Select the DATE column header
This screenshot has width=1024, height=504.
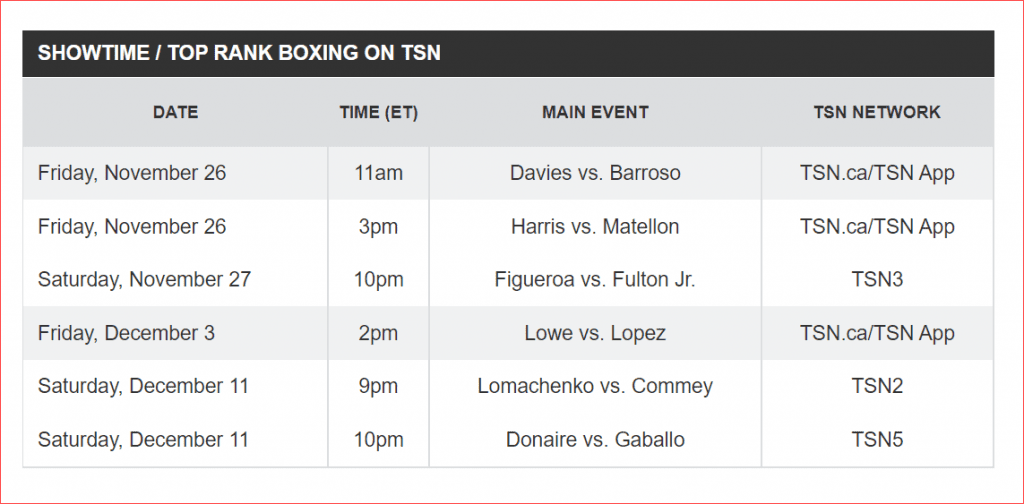coord(176,112)
